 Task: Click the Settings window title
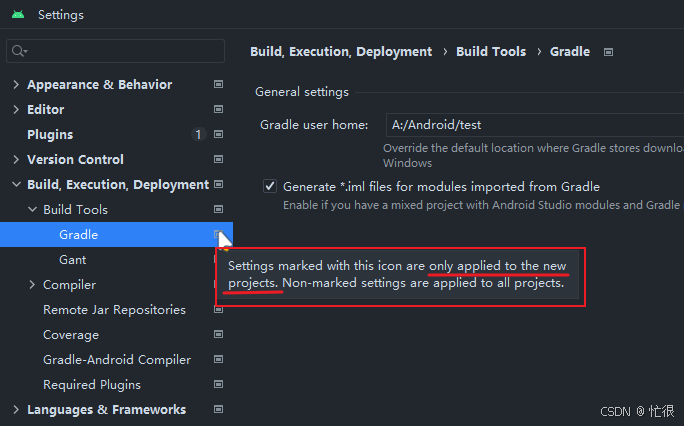(x=61, y=15)
